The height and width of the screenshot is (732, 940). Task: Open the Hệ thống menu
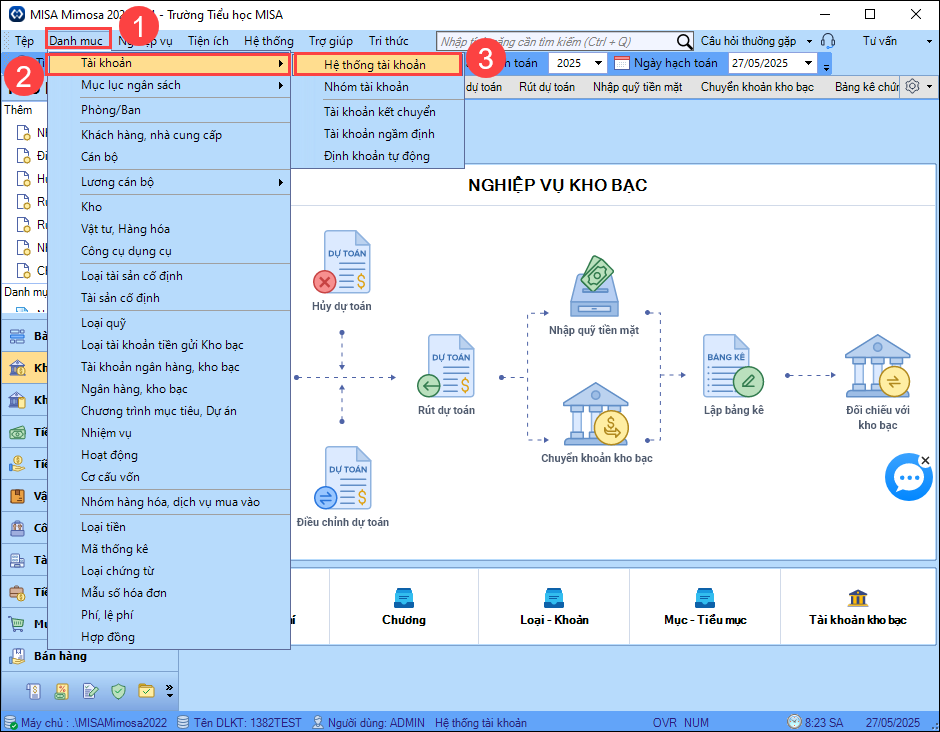tap(269, 41)
